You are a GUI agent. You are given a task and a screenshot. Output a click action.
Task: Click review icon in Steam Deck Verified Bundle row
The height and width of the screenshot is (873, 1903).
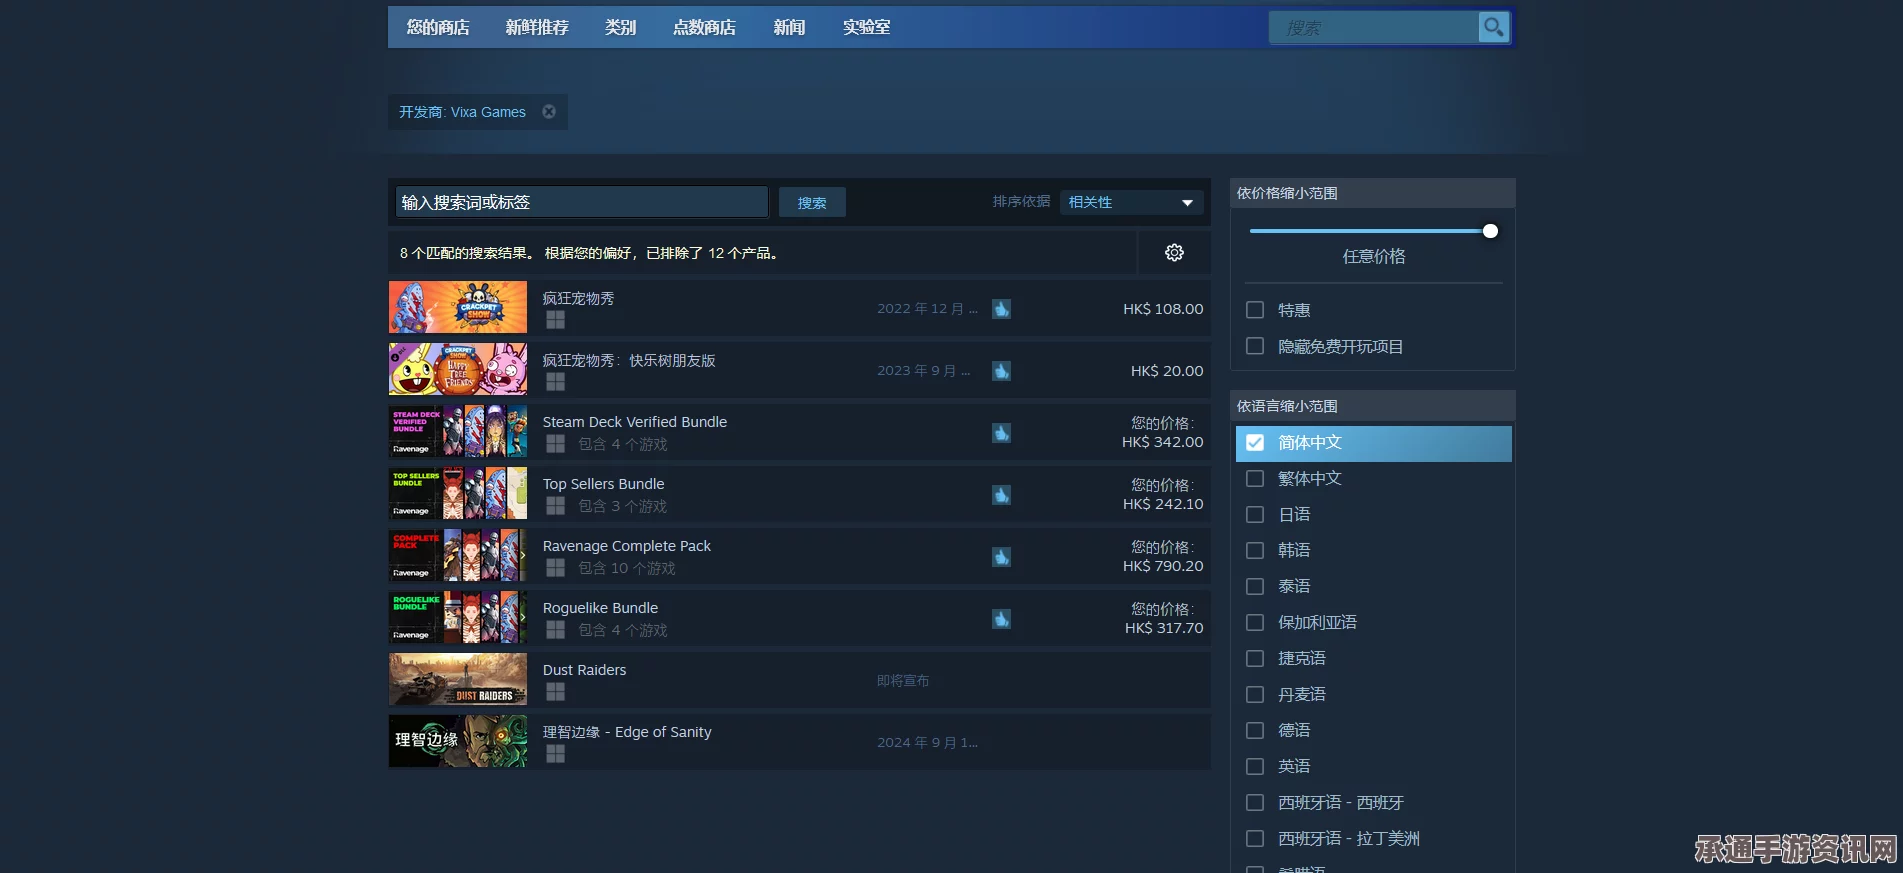click(x=1001, y=433)
